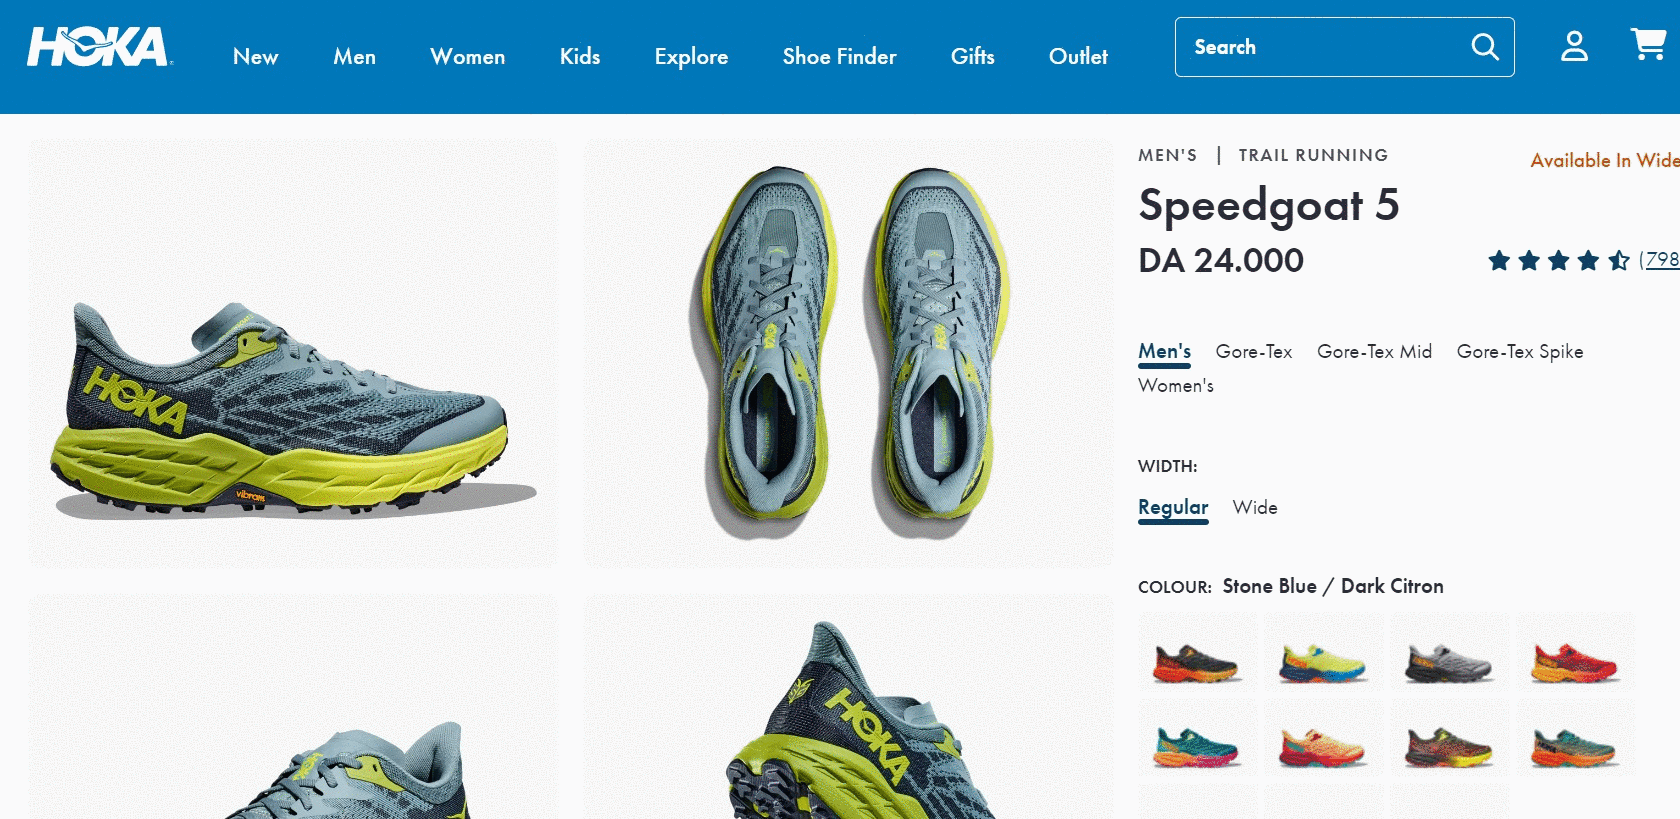This screenshot has width=1680, height=819.
Task: Pick the grey and black shoe colour
Action: (1449, 653)
